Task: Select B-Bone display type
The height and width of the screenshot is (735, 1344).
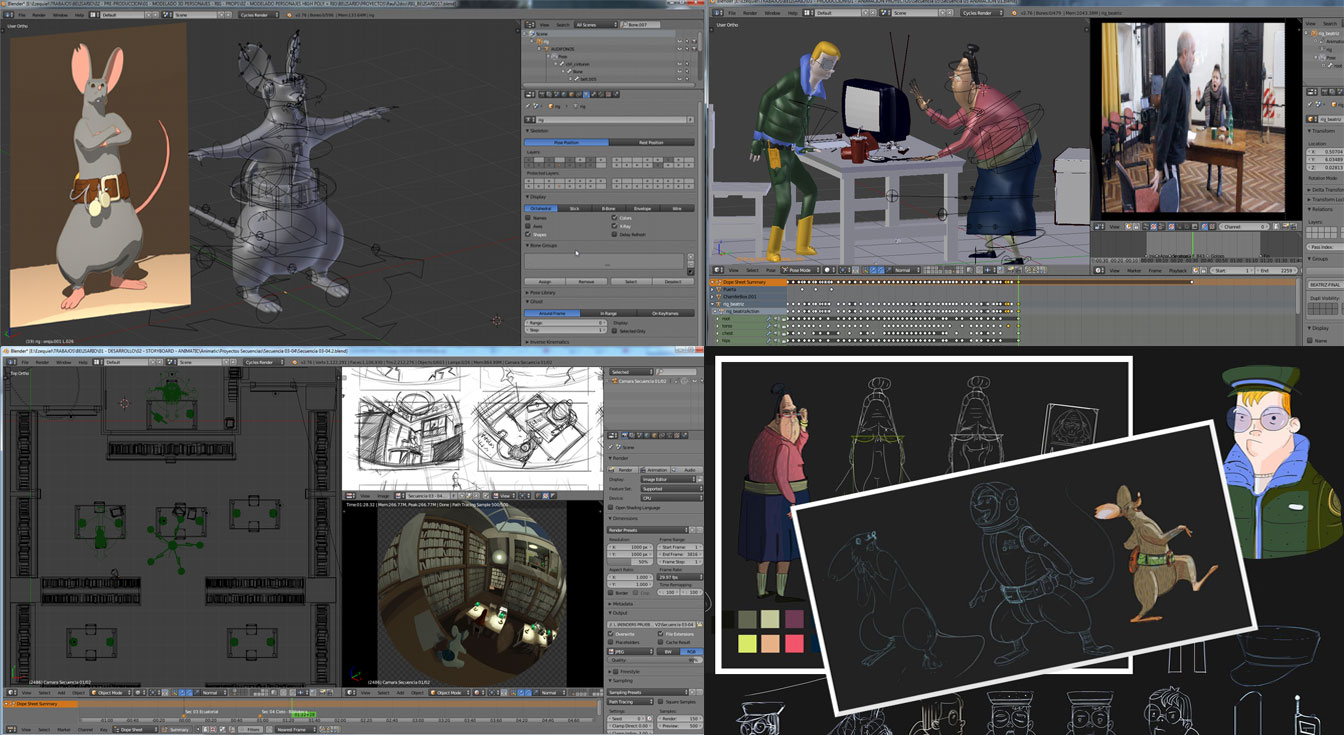Action: point(608,209)
